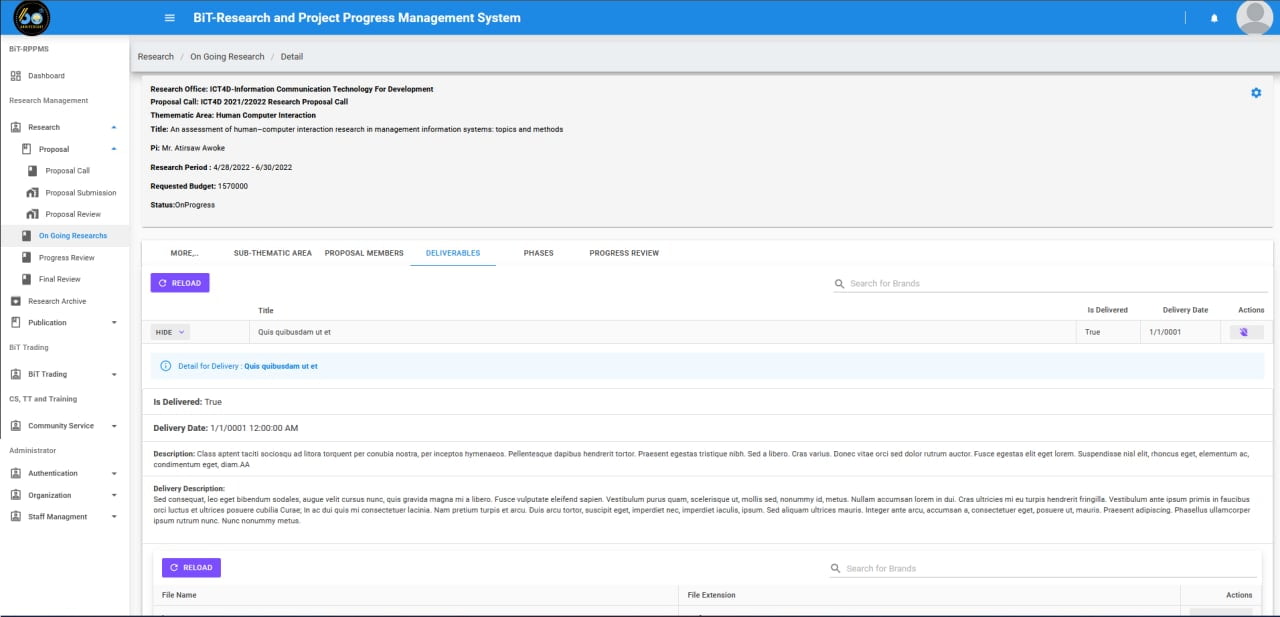Open the notifications bell icon

pos(1214,18)
